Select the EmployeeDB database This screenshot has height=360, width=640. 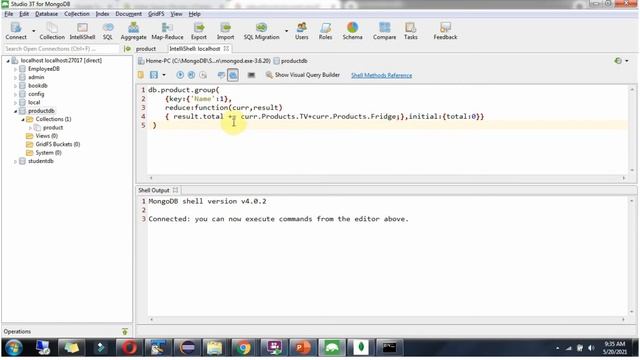pyautogui.click(x=44, y=69)
